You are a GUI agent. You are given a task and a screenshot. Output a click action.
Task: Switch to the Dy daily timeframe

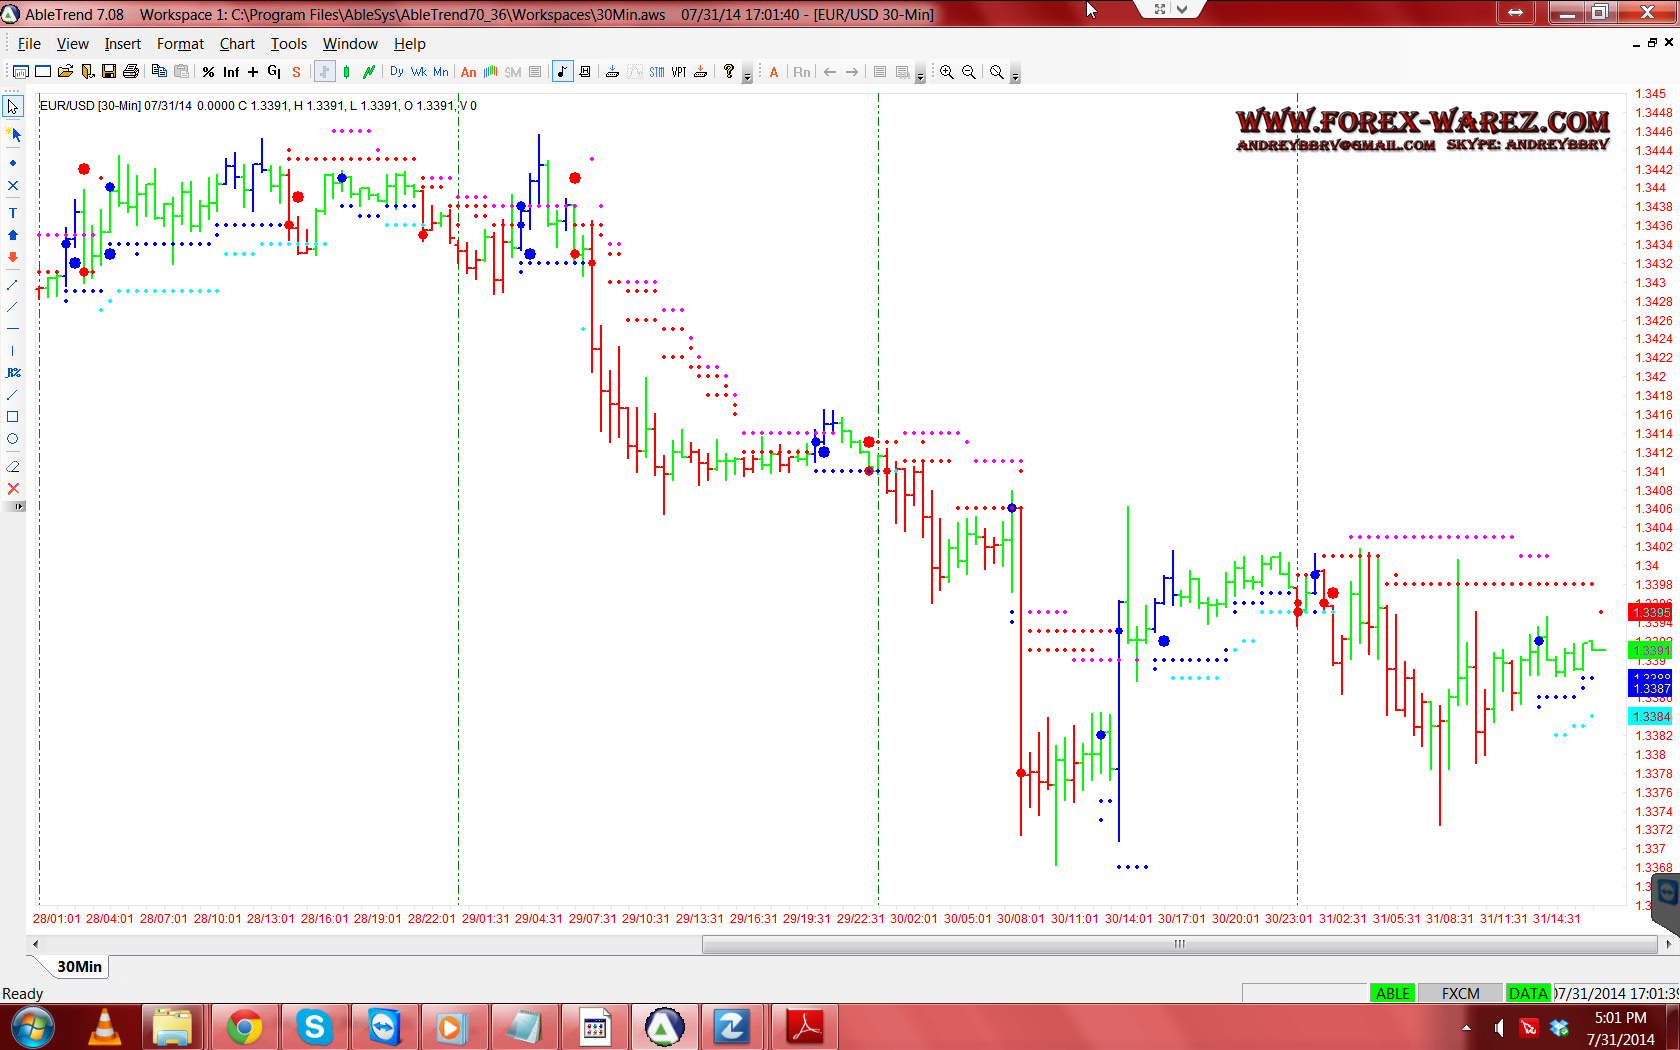tap(397, 72)
